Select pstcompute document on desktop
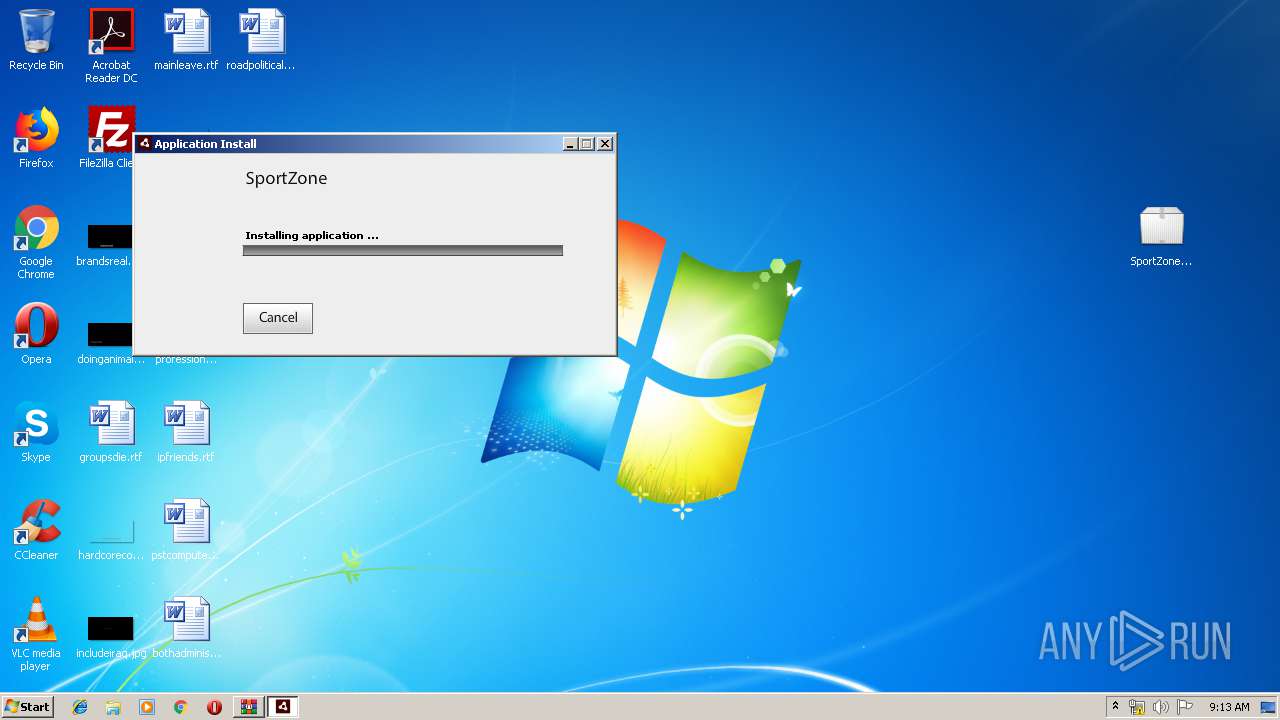 186,530
